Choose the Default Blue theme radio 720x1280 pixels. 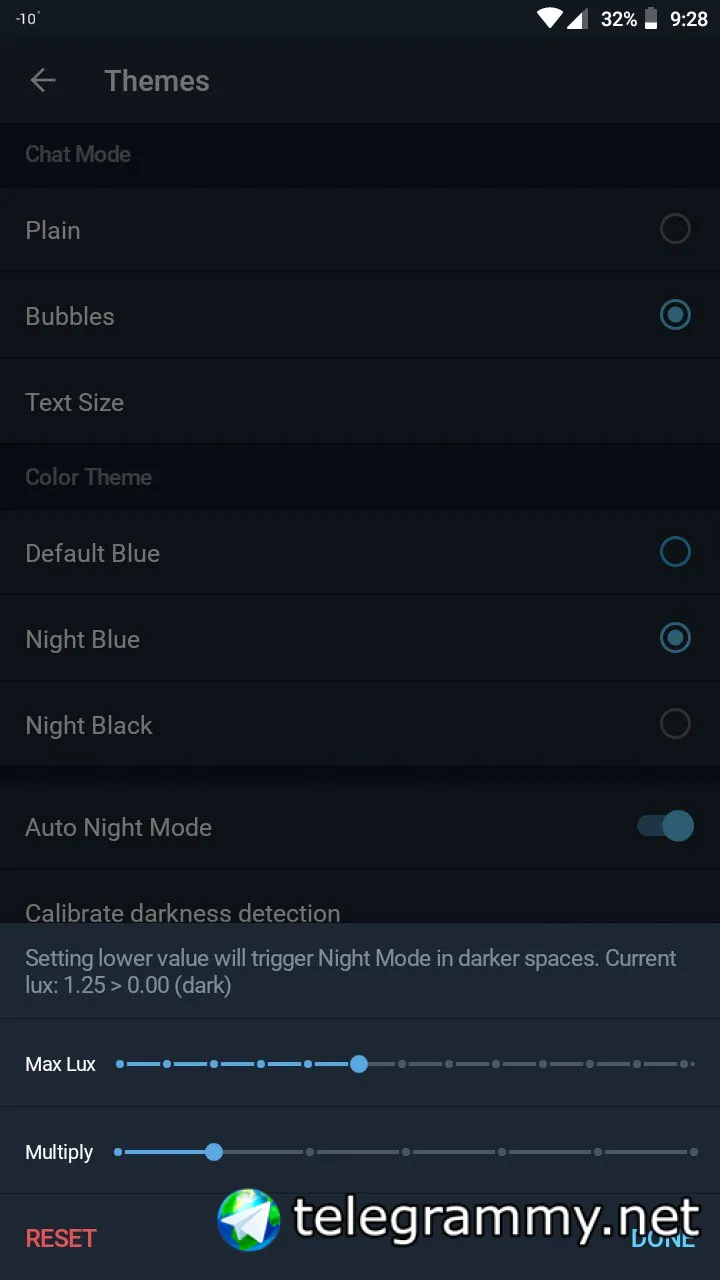[675, 552]
